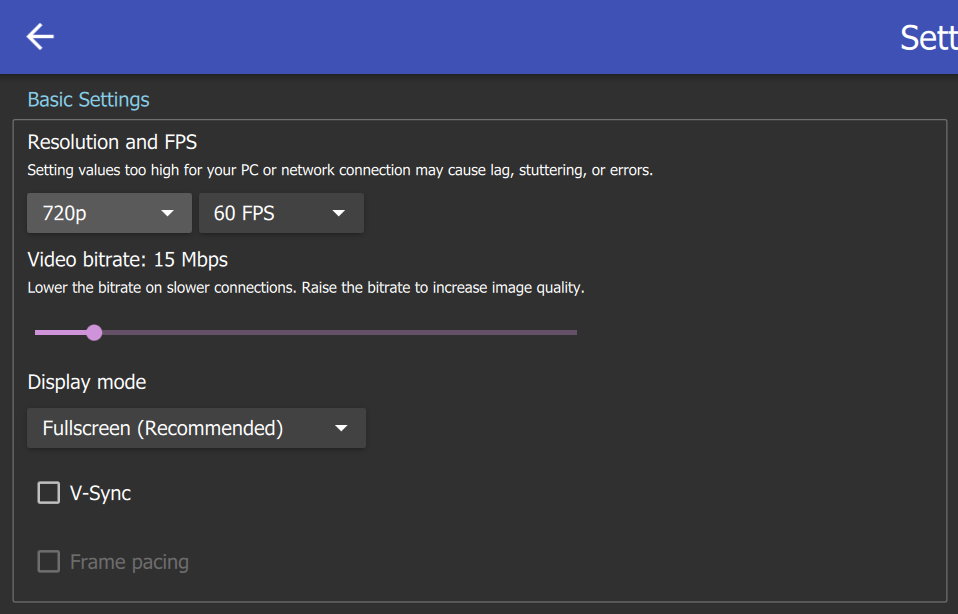Toggle the Frame pacing checkbox
The image size is (958, 614).
coord(48,562)
